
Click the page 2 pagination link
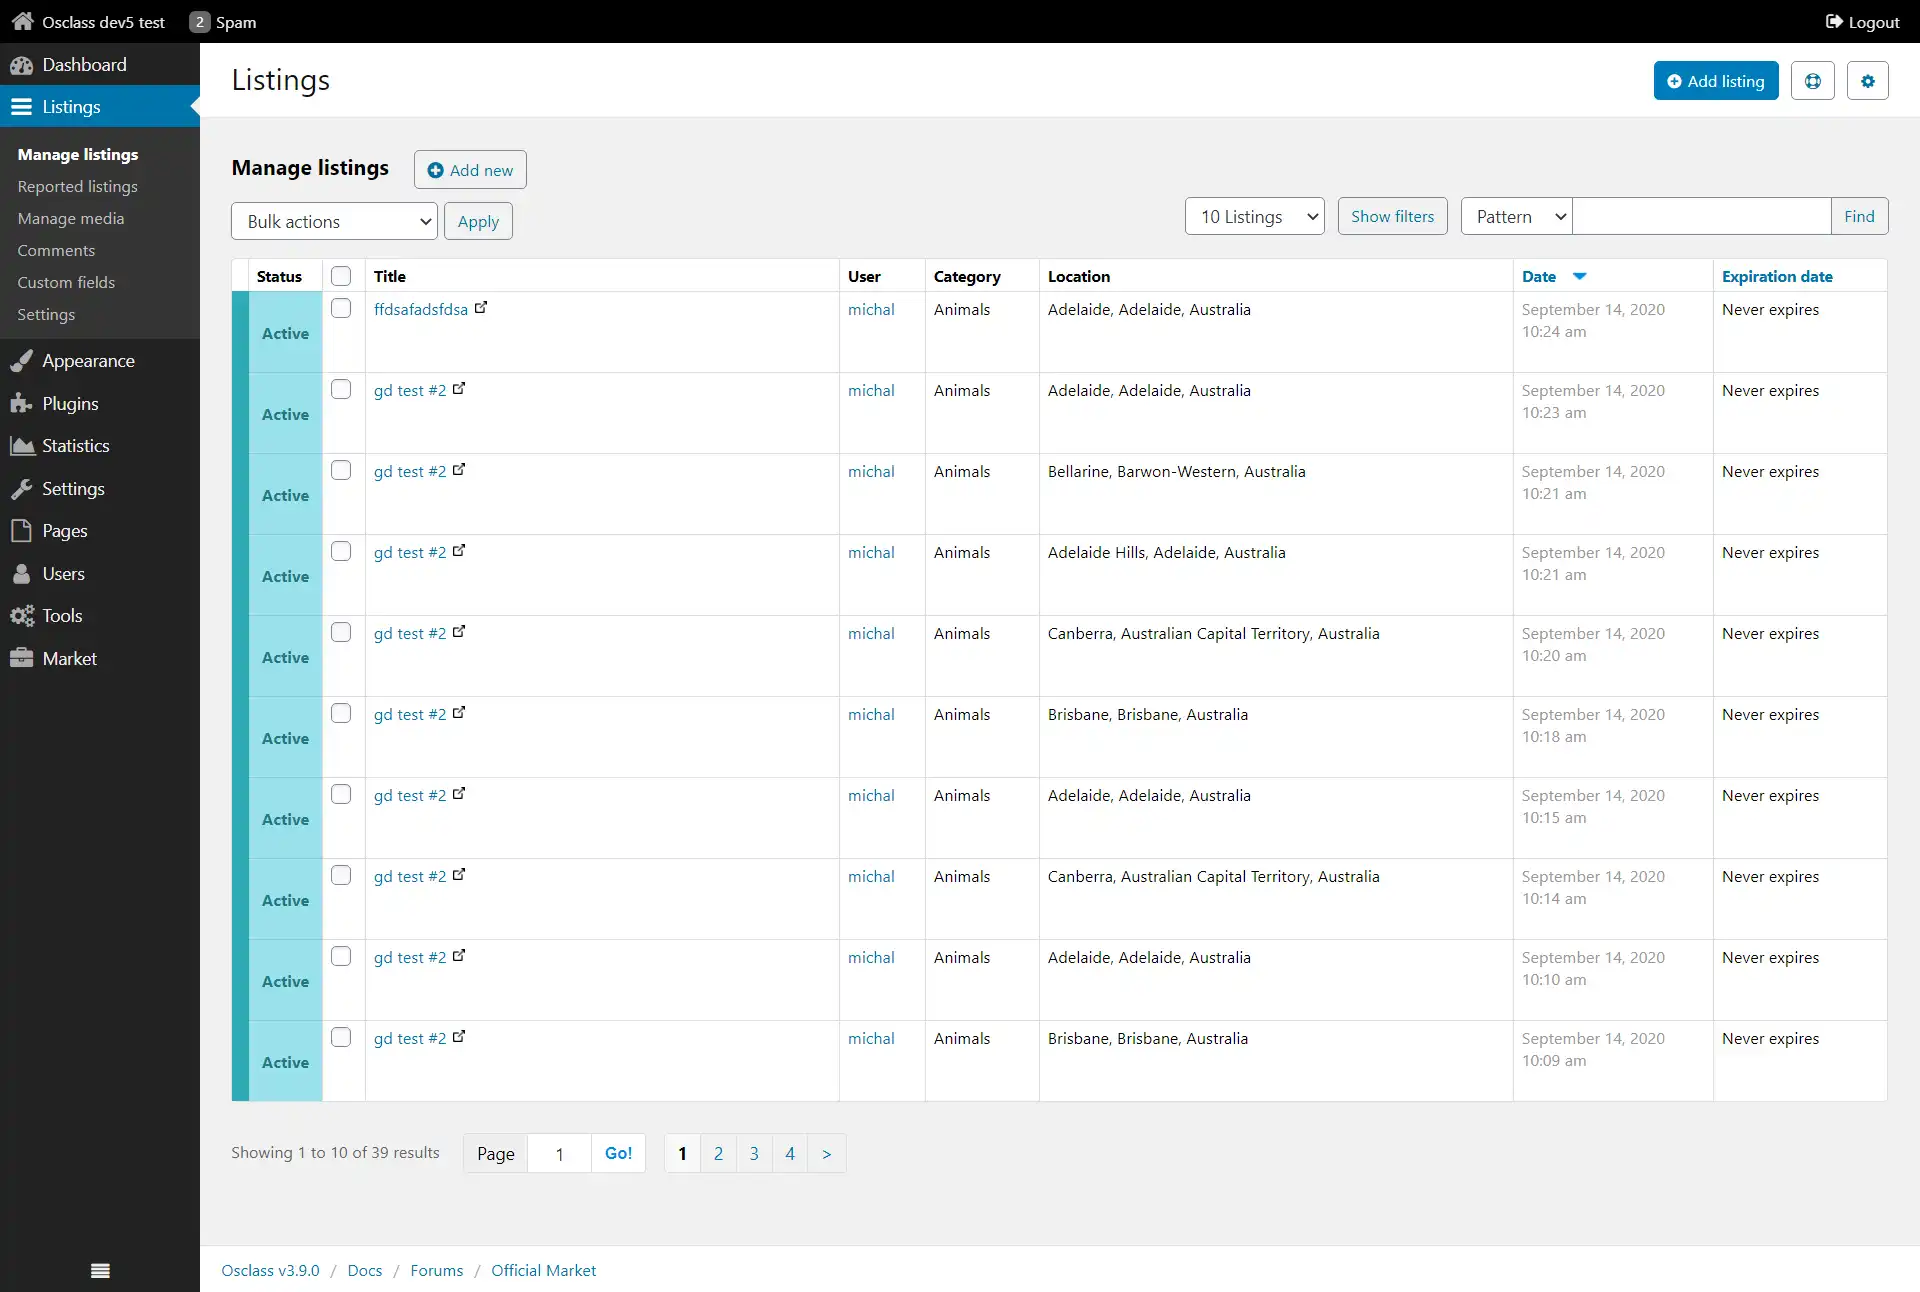tap(716, 1152)
